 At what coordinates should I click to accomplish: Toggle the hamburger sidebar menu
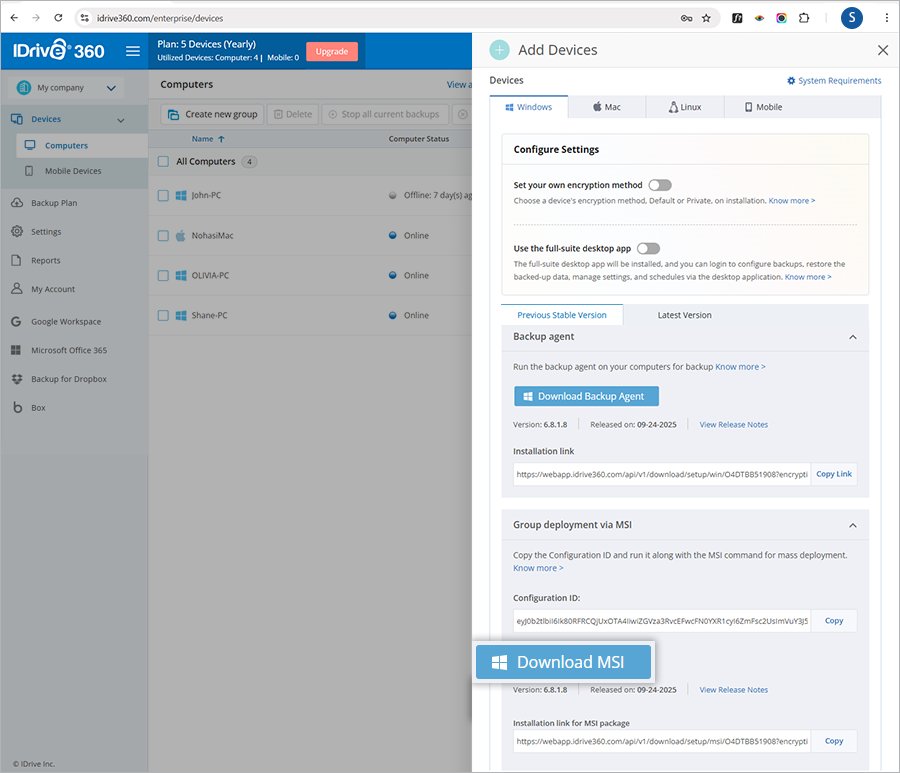pos(133,51)
